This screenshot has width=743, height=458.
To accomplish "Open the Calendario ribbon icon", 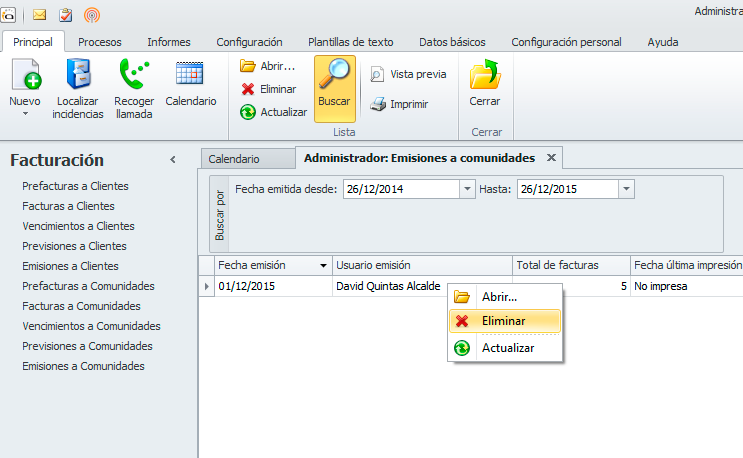I will click(190, 73).
